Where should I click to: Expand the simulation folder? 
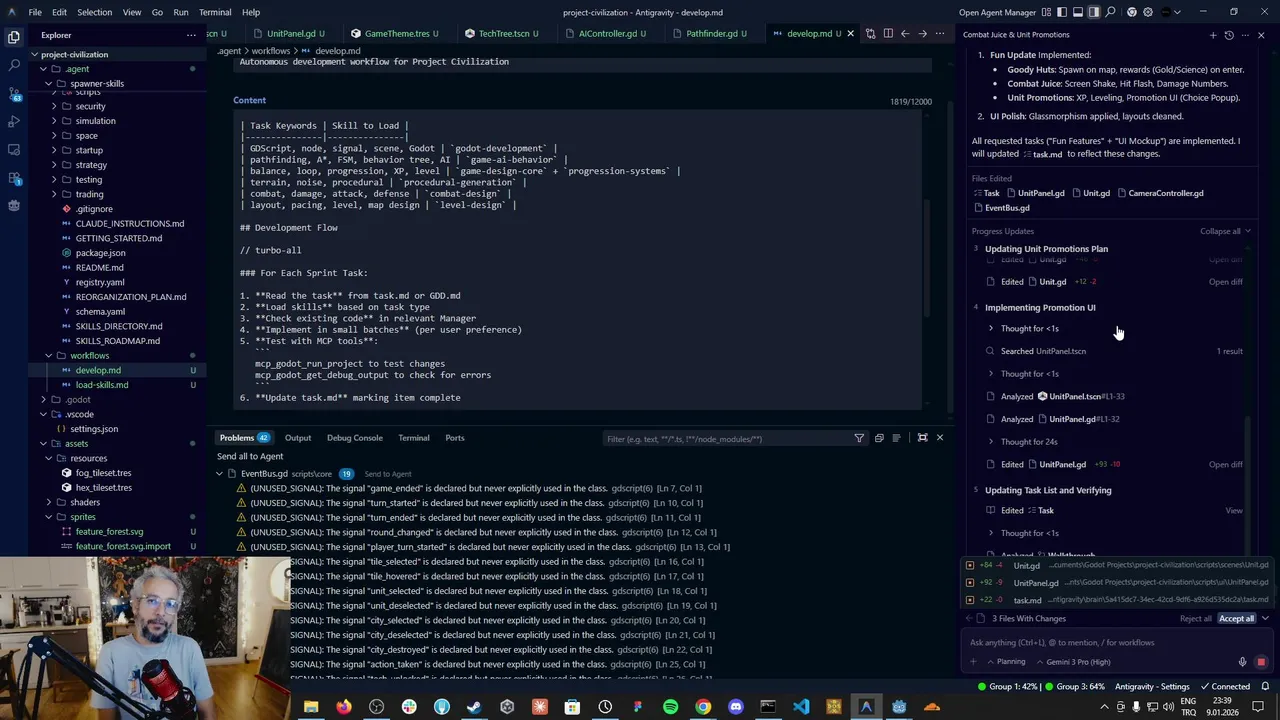55,121
